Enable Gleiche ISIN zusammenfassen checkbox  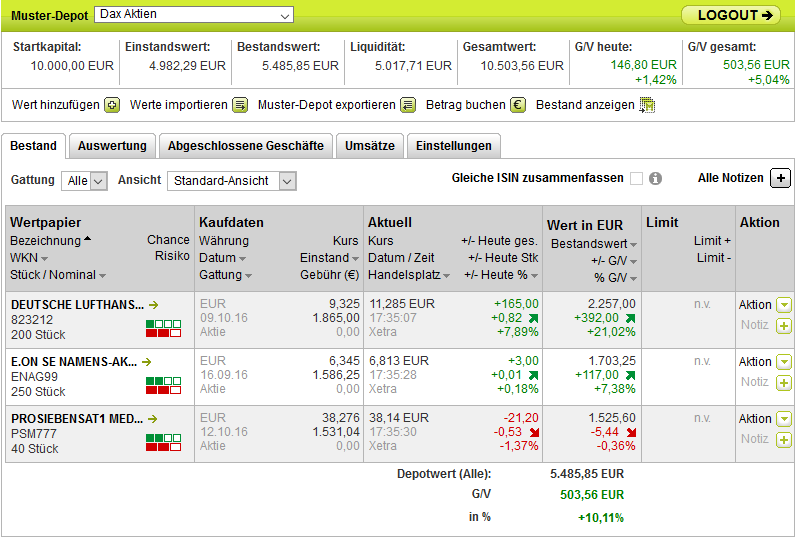click(x=636, y=179)
